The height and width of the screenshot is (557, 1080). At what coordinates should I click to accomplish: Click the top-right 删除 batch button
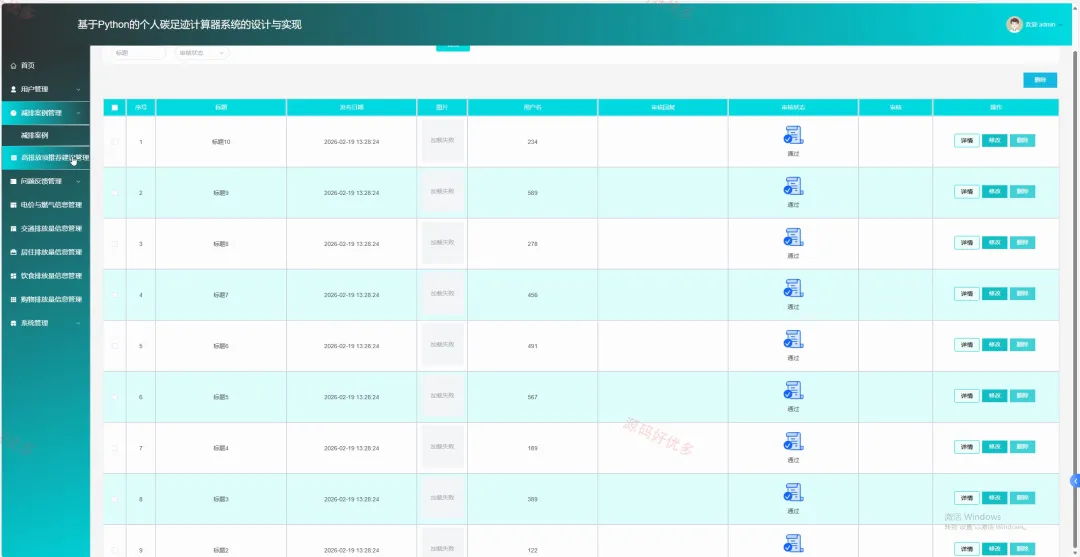pyautogui.click(x=1040, y=81)
